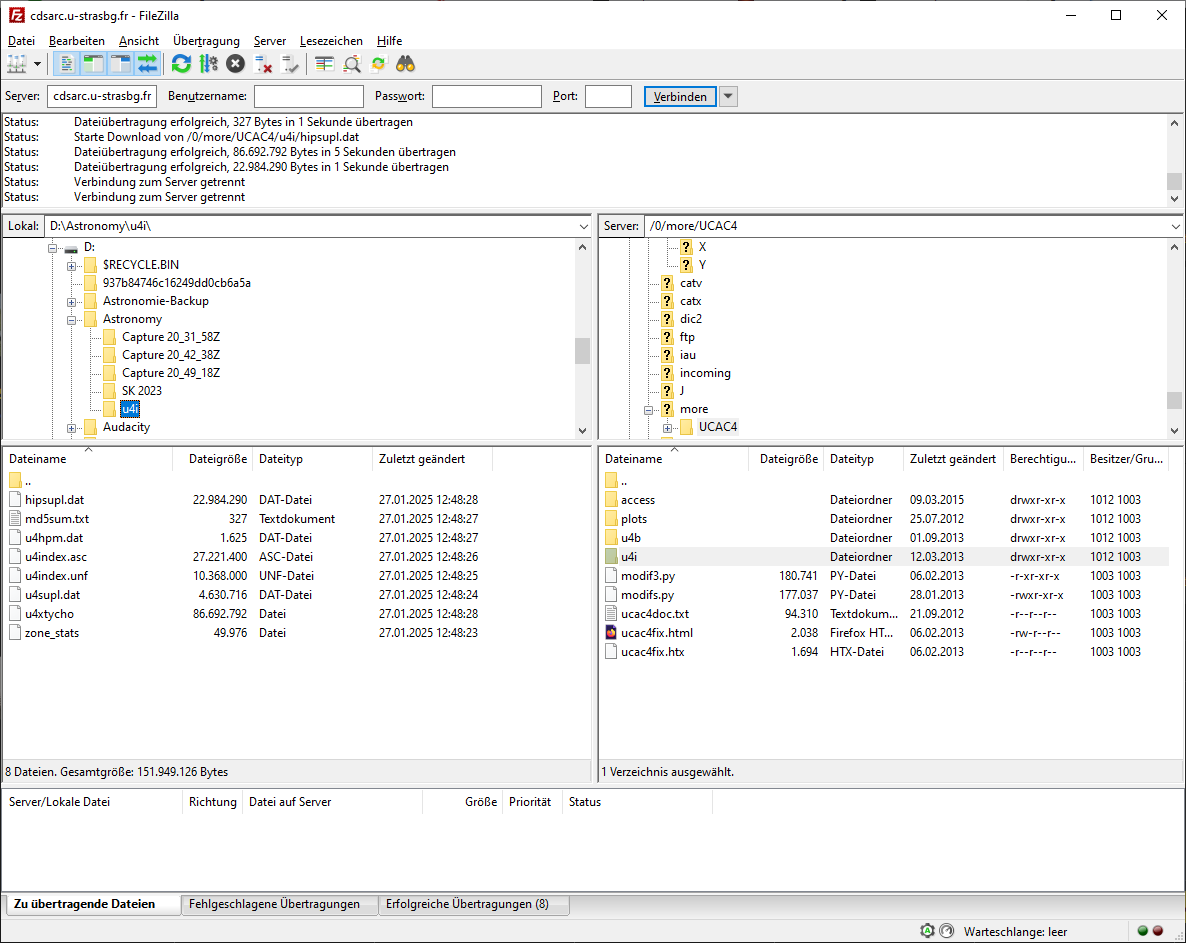The width and height of the screenshot is (1186, 943).
Task: Expand the $RECYCLE.BIN folder
Action: [x=71, y=265]
